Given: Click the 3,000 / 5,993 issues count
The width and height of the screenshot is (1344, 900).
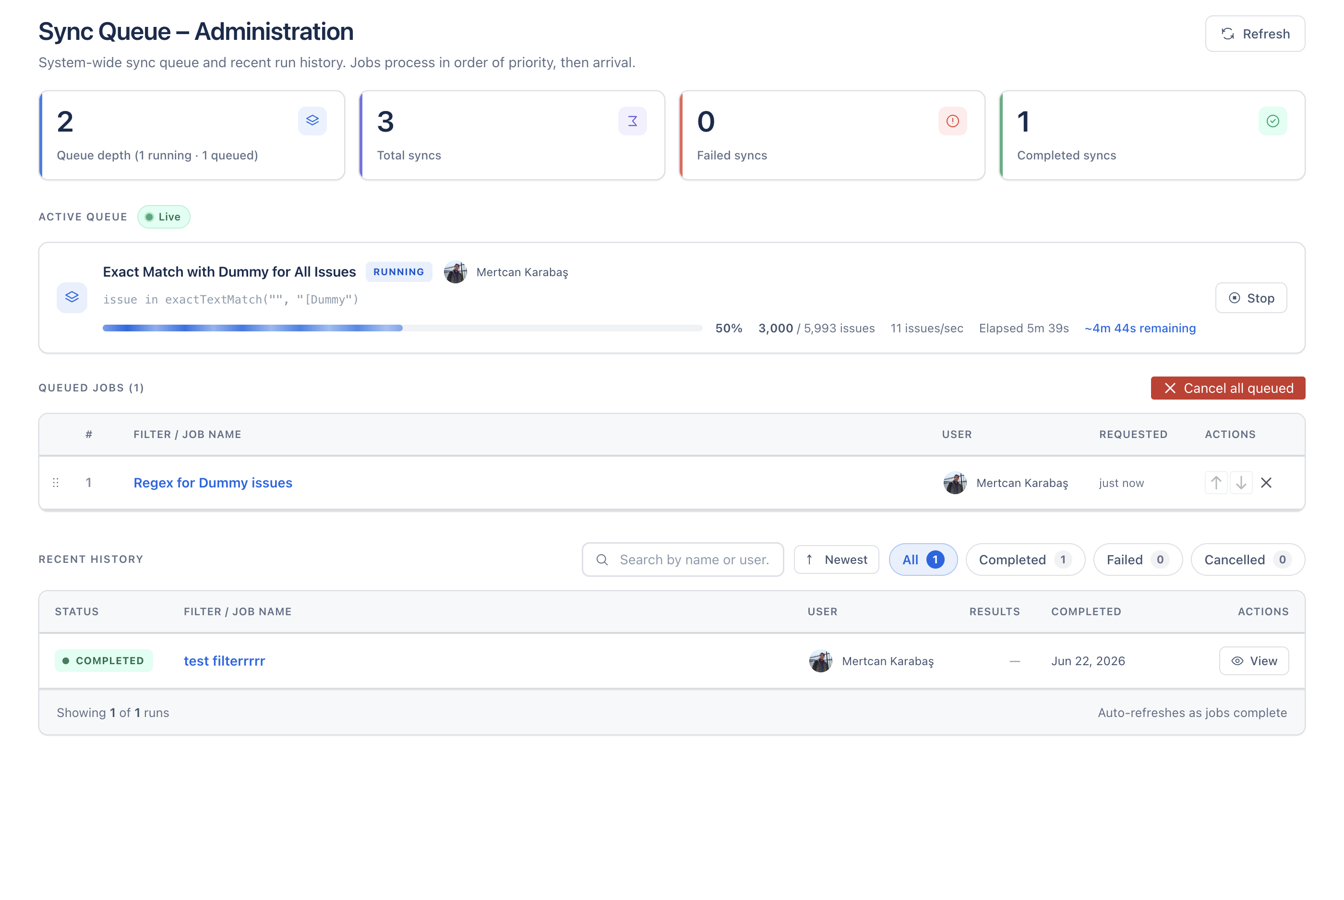Looking at the screenshot, I should [x=816, y=328].
